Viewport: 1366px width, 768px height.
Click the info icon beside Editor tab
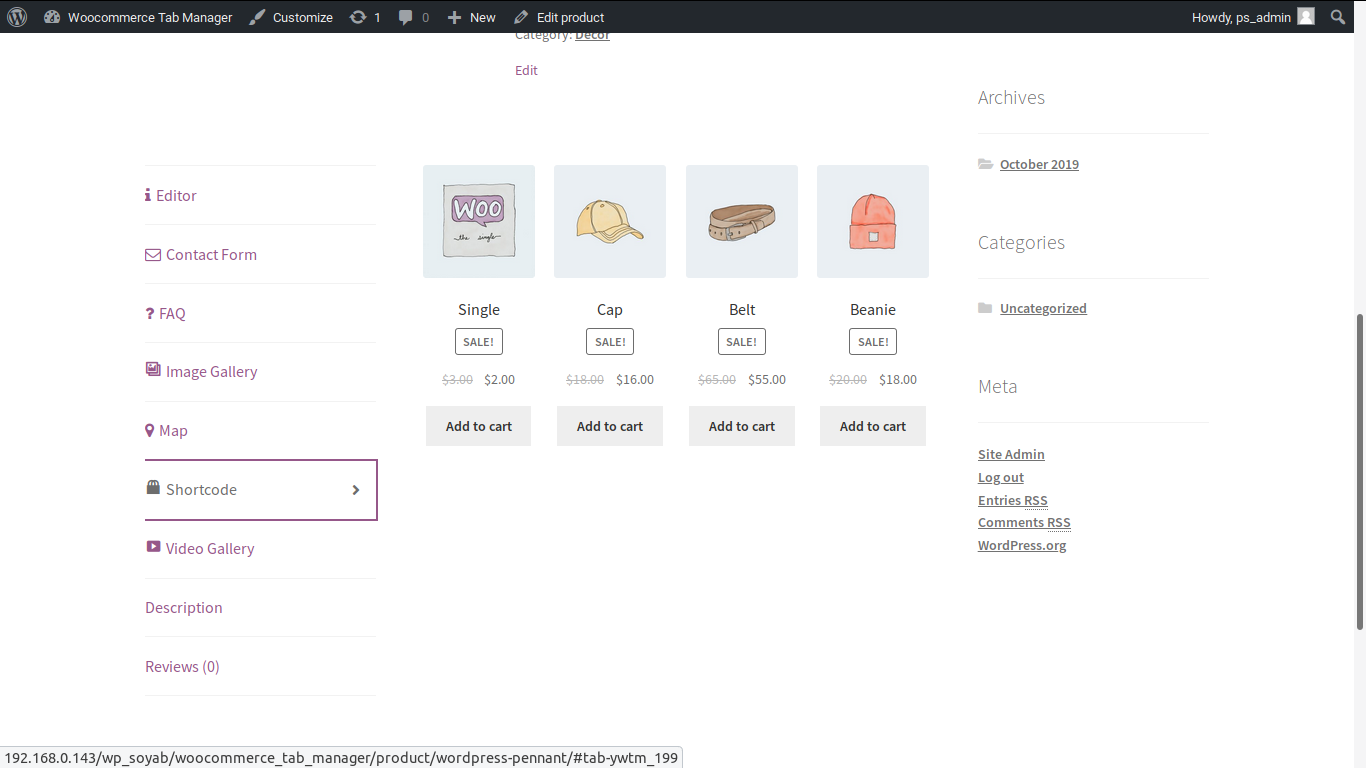coord(148,195)
